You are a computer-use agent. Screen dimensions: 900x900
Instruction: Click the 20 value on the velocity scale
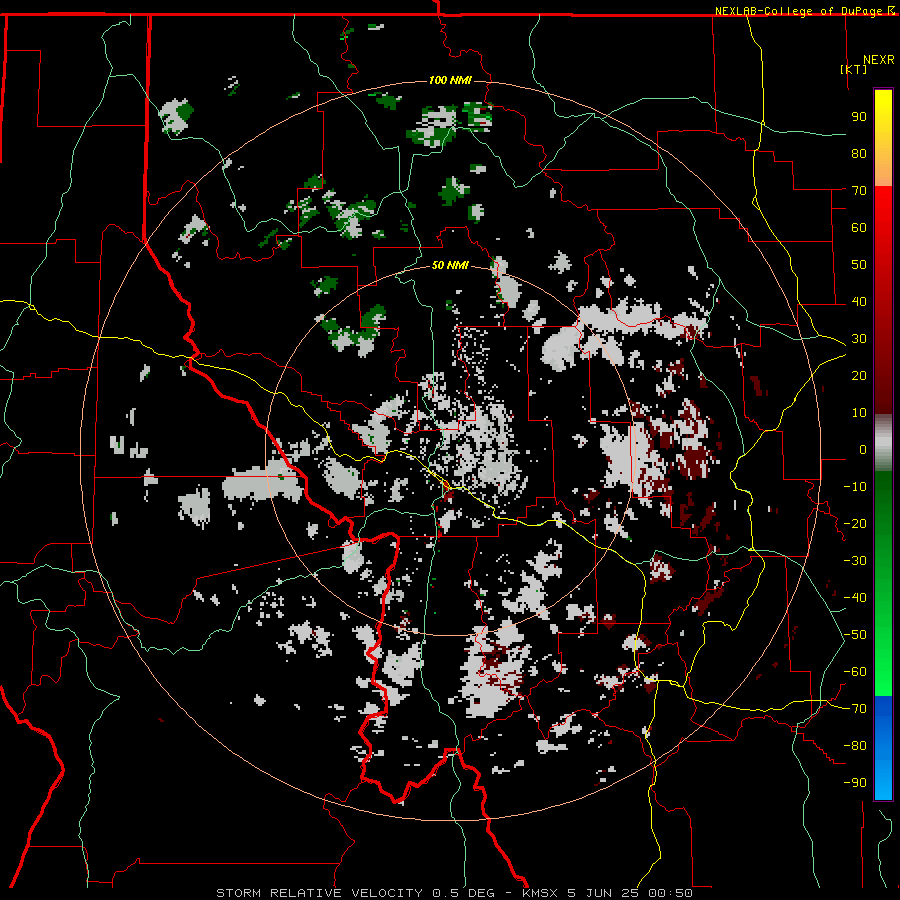pyautogui.click(x=859, y=376)
